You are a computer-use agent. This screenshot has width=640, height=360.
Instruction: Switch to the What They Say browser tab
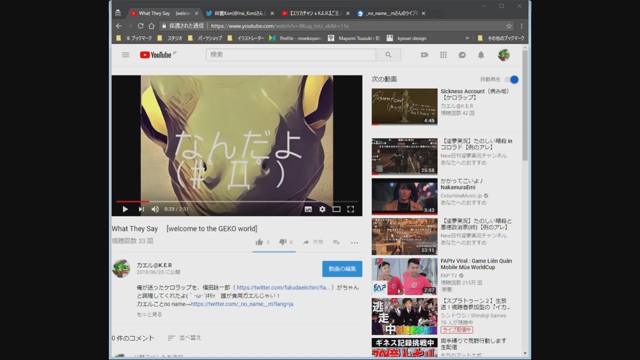(x=164, y=13)
